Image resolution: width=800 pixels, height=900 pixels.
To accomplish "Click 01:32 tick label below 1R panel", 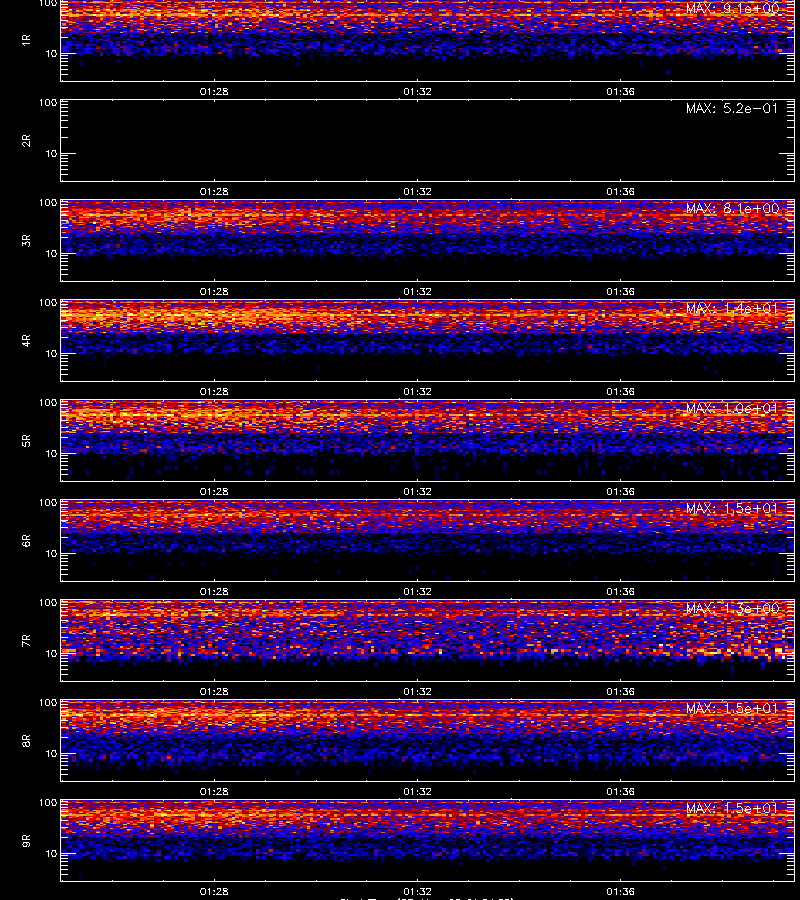I will click(x=417, y=91).
